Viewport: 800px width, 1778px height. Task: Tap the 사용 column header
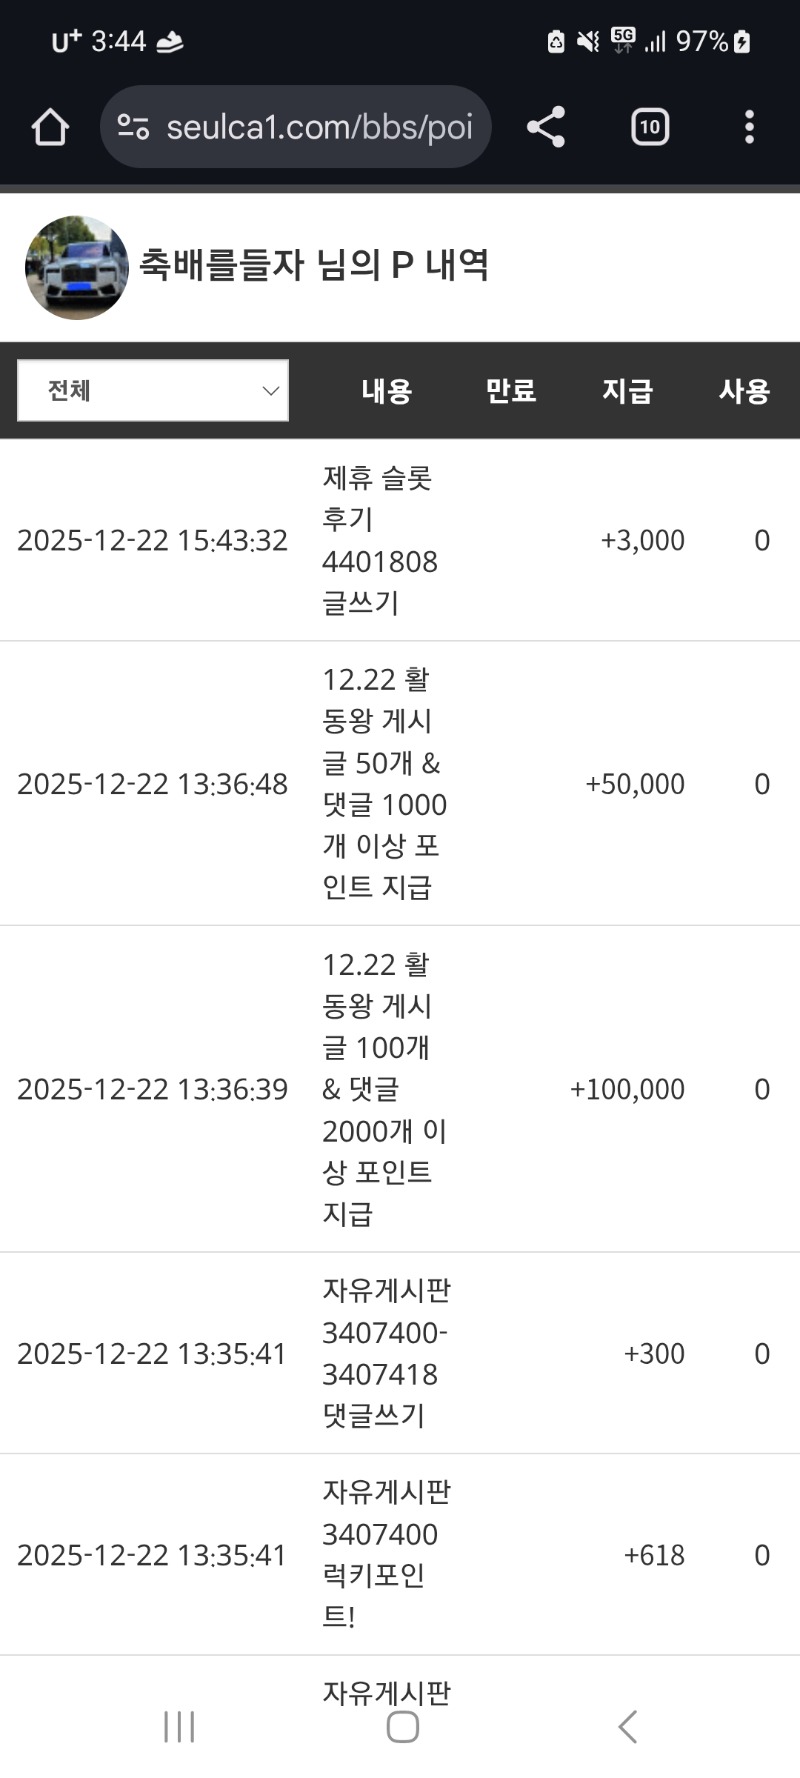coord(744,390)
